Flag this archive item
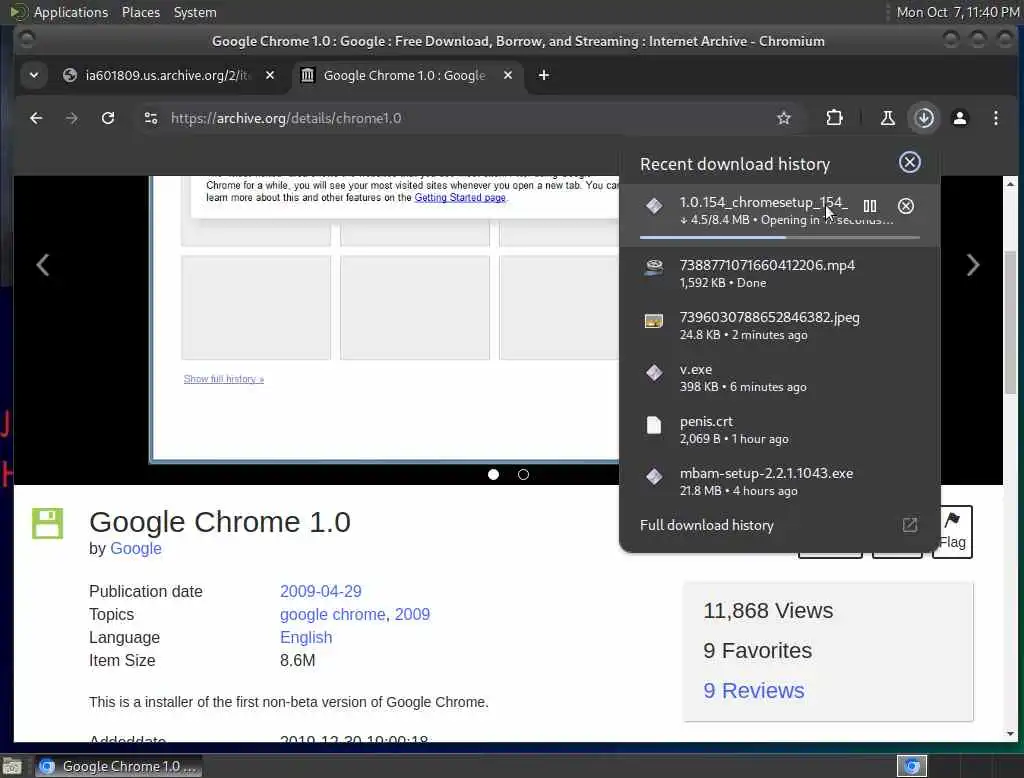 (x=952, y=532)
